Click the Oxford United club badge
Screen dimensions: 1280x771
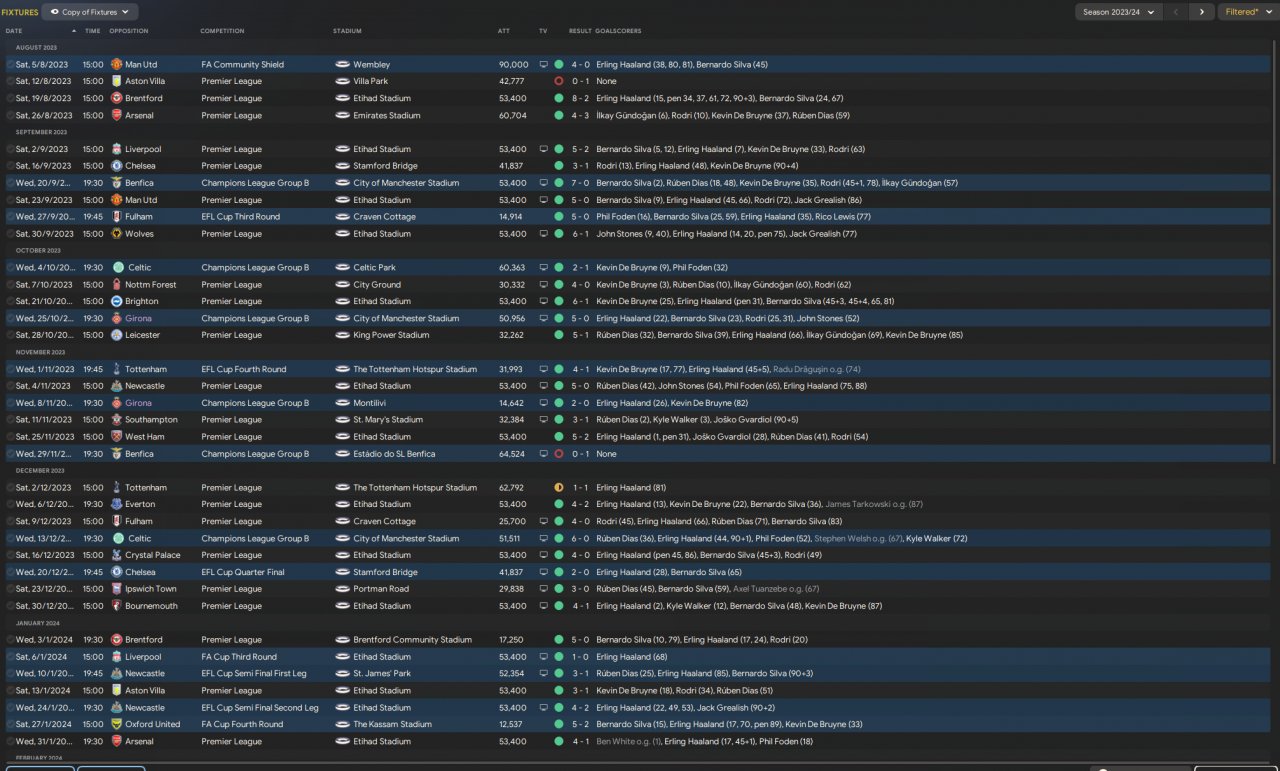point(117,724)
